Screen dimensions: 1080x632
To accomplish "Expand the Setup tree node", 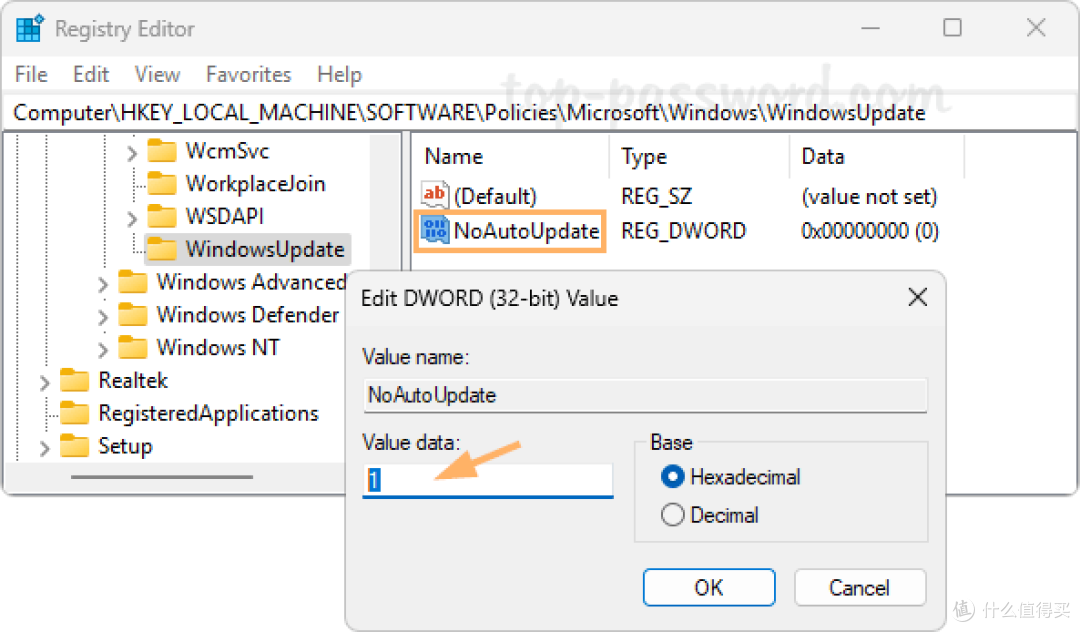I will point(44,448).
